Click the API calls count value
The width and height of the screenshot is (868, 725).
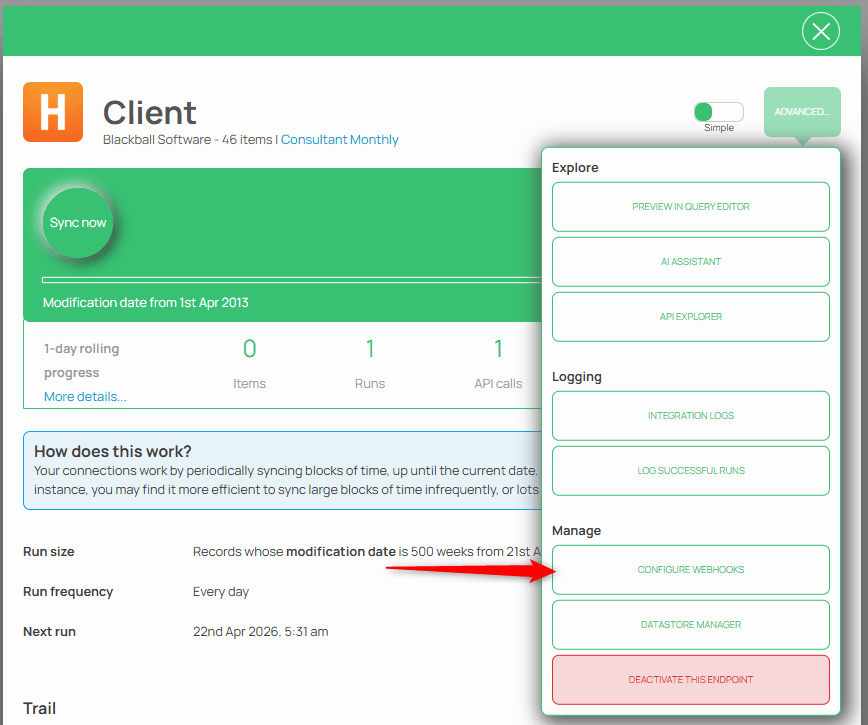498,349
